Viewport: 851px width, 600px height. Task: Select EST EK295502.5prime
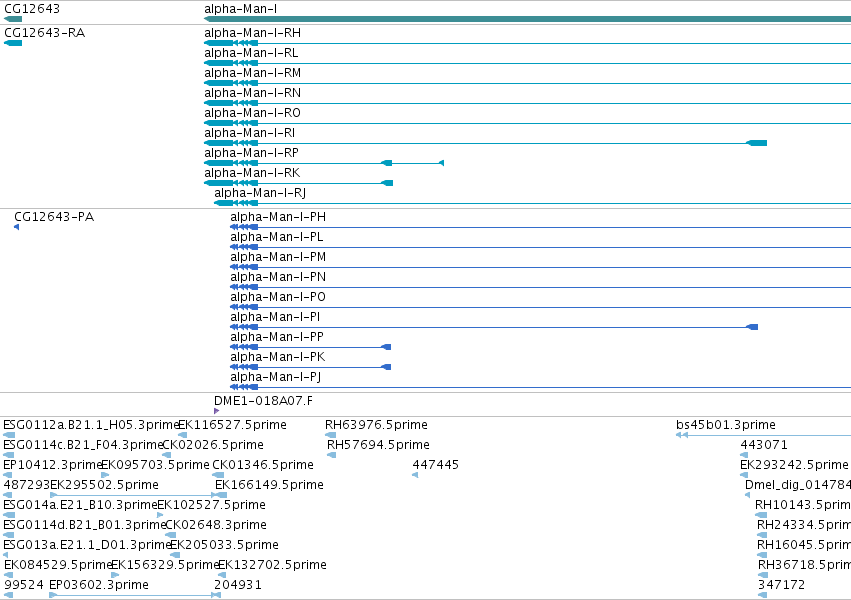104,485
